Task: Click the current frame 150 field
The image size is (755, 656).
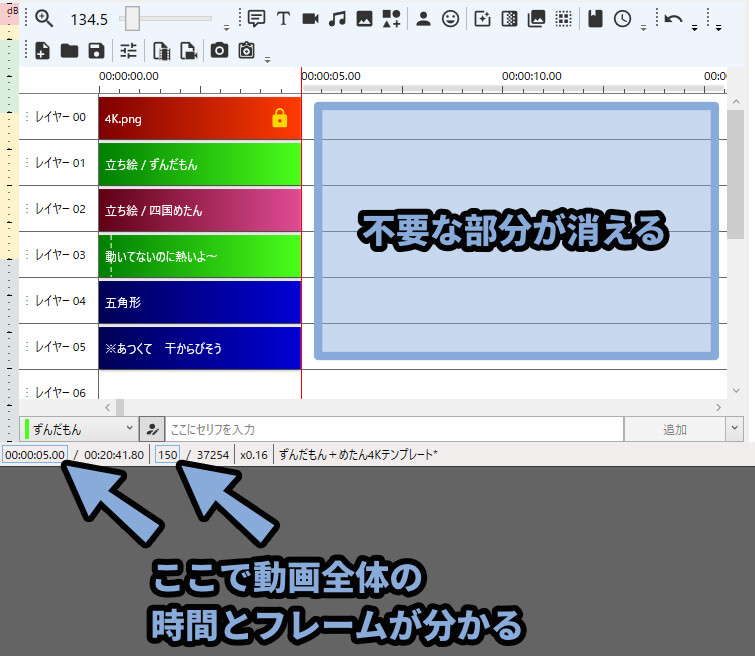Action: 167,455
